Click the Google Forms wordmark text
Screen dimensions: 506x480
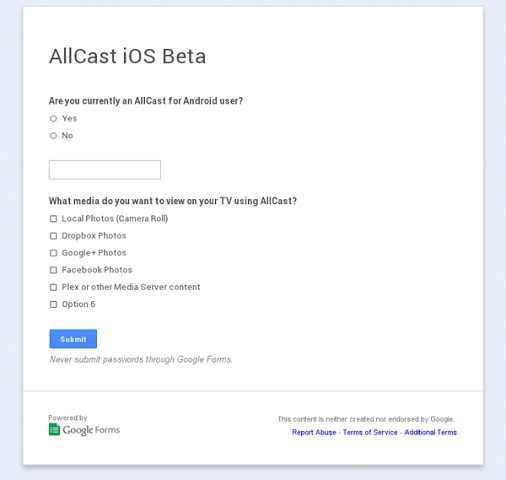(x=91, y=430)
